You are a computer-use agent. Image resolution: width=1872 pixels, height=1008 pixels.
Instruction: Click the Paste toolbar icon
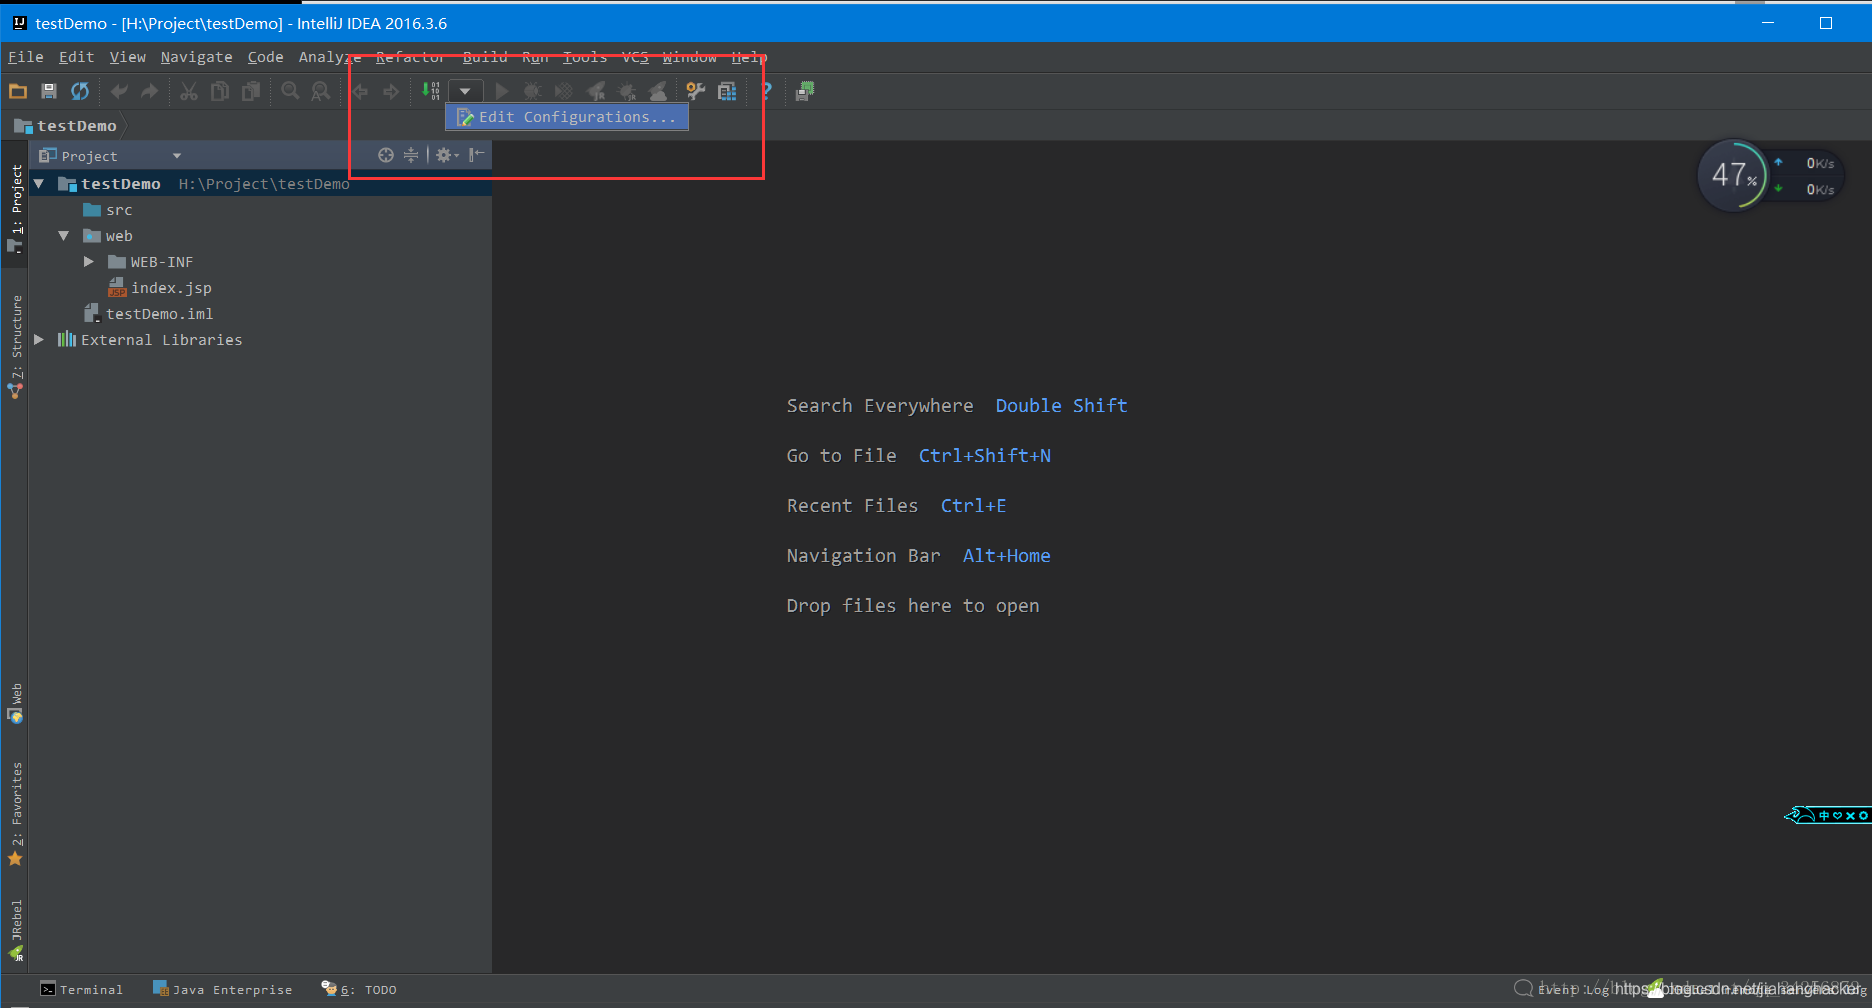point(251,91)
